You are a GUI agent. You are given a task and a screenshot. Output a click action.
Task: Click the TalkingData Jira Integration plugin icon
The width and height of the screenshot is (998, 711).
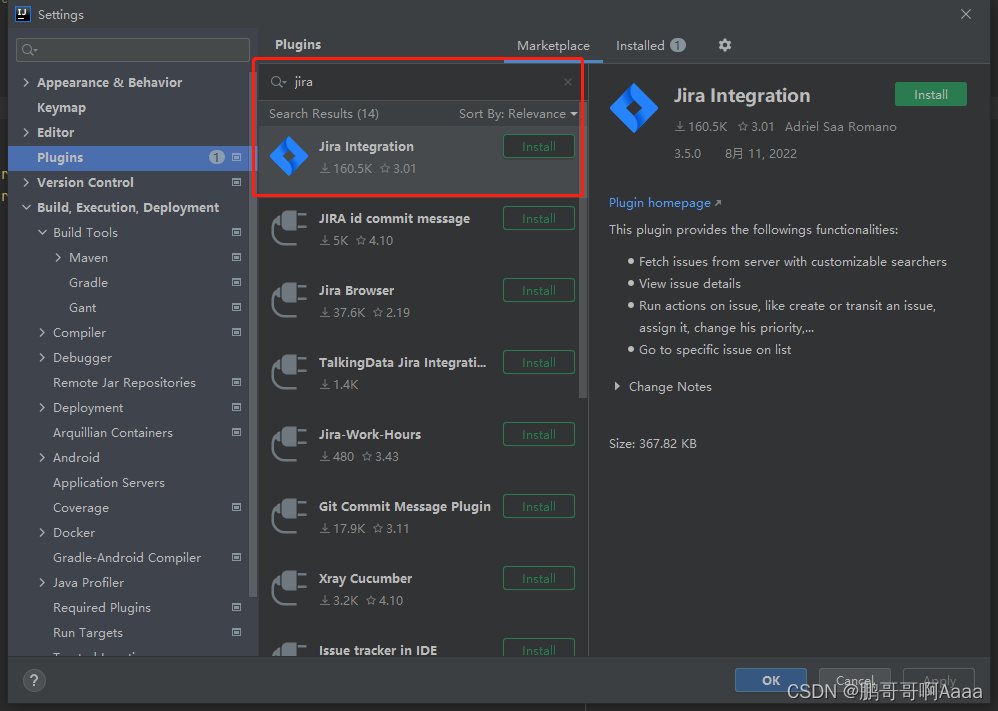click(289, 372)
